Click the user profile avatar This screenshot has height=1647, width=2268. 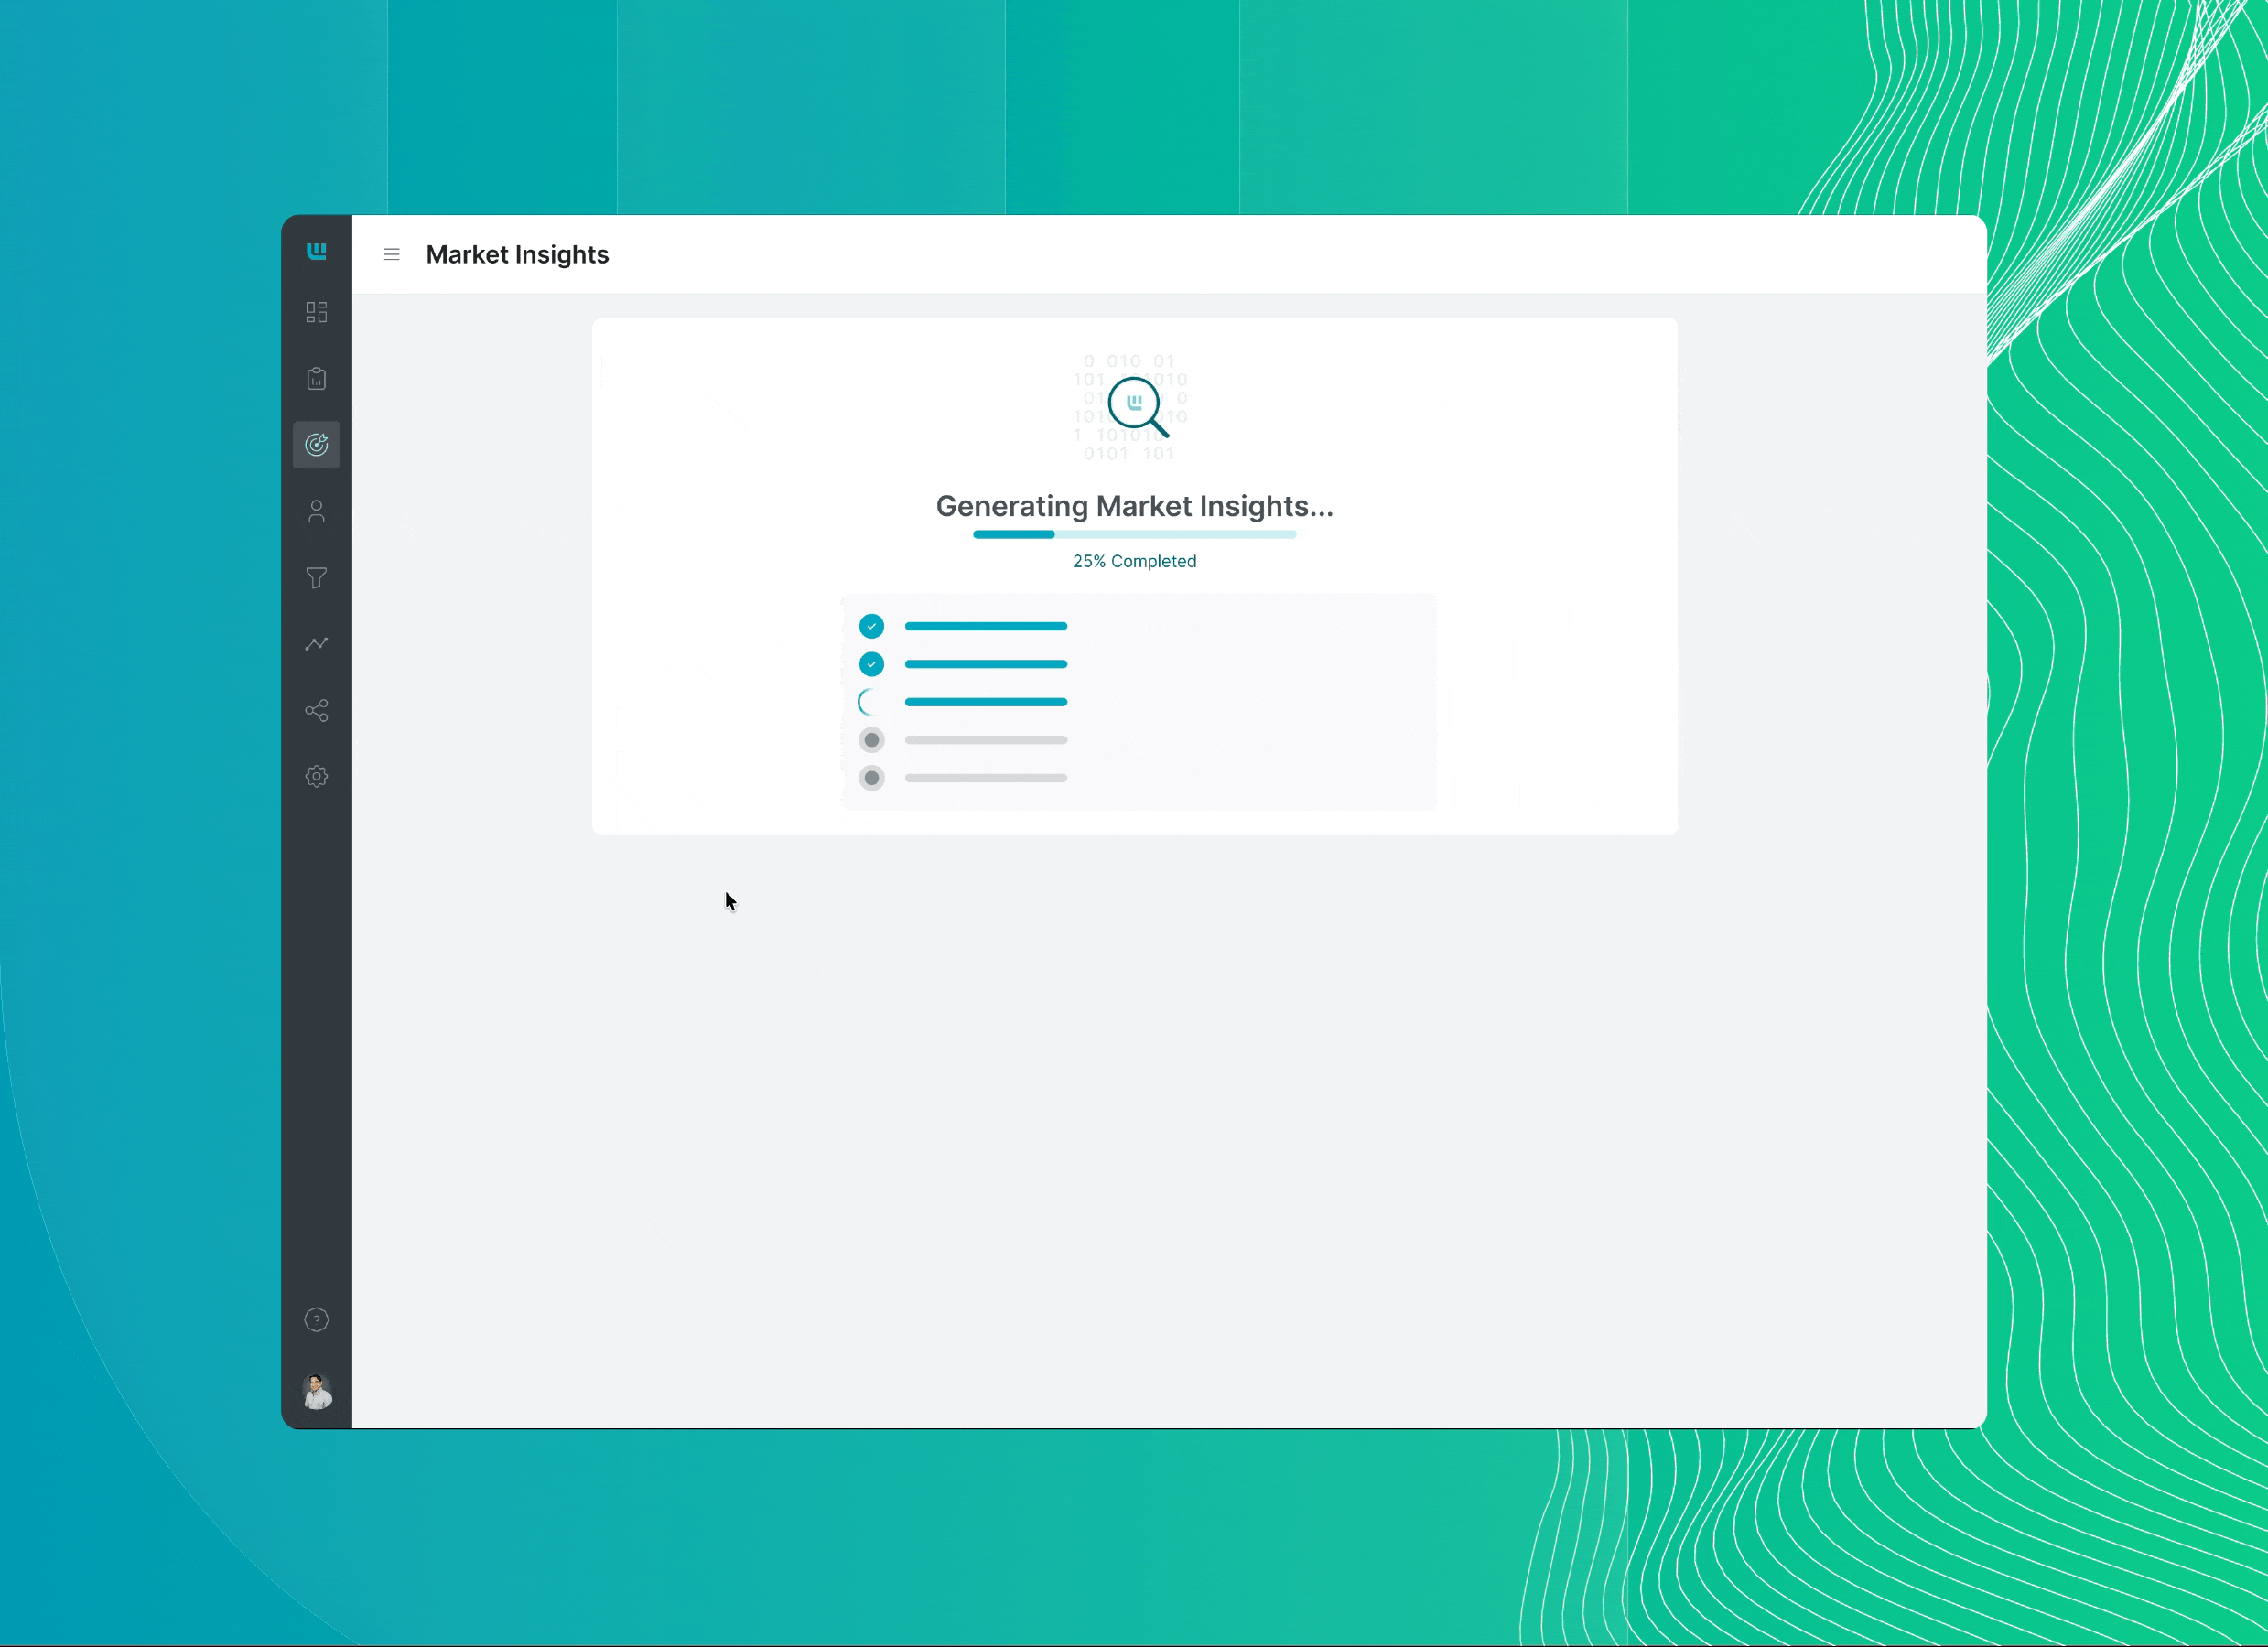pos(317,1391)
